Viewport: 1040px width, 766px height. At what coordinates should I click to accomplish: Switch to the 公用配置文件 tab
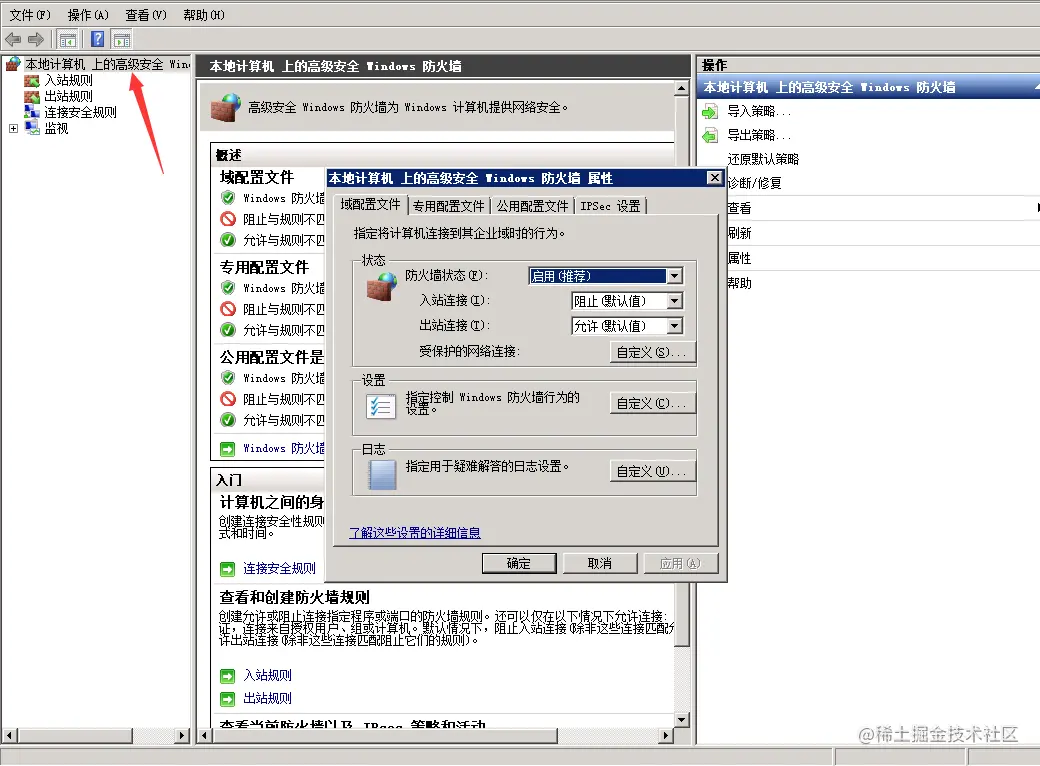533,206
